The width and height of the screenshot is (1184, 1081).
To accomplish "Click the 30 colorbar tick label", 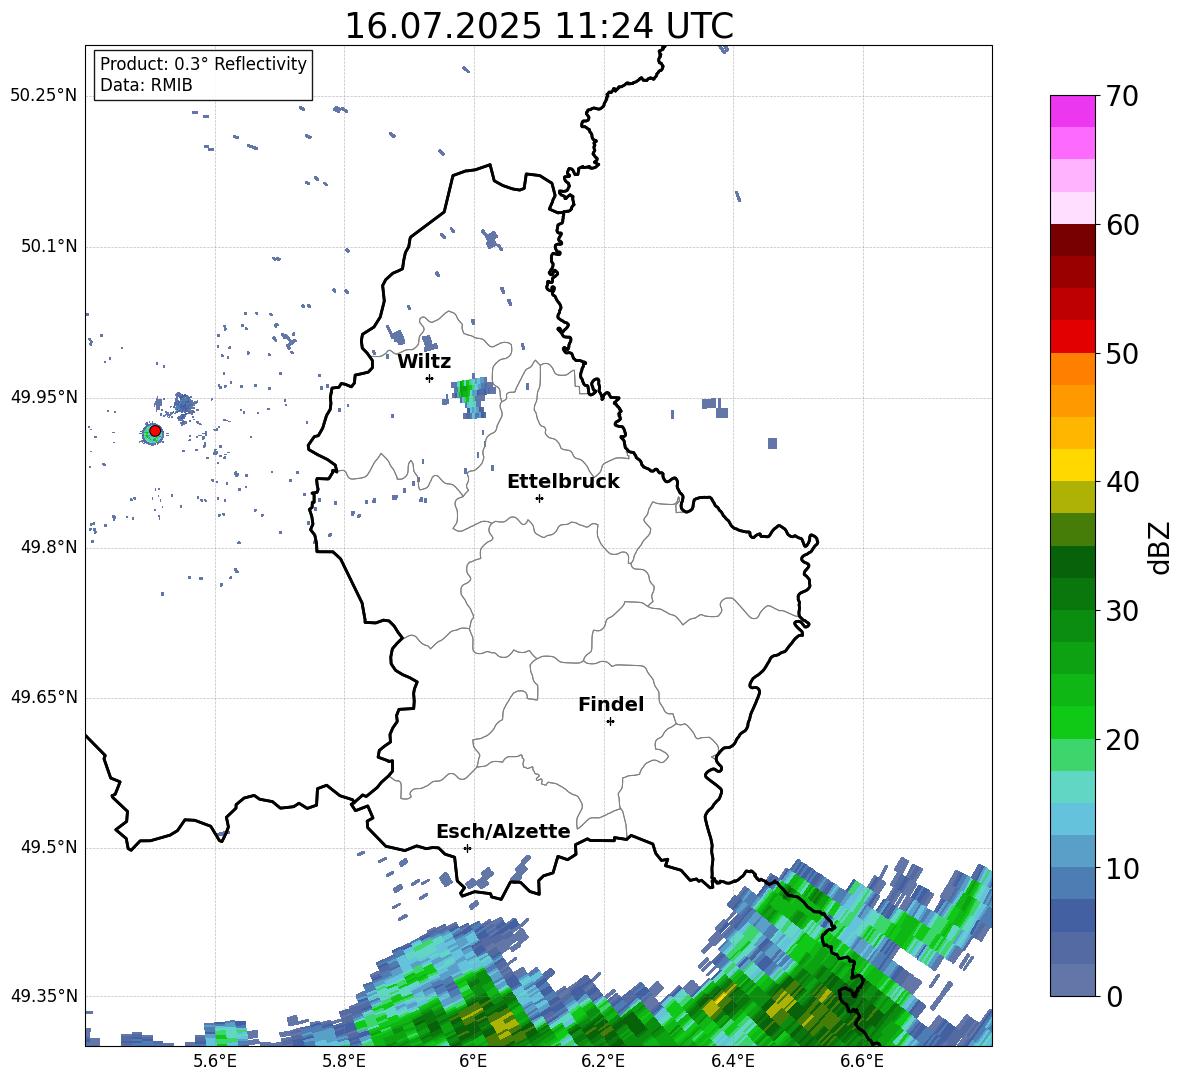I will tap(1122, 611).
